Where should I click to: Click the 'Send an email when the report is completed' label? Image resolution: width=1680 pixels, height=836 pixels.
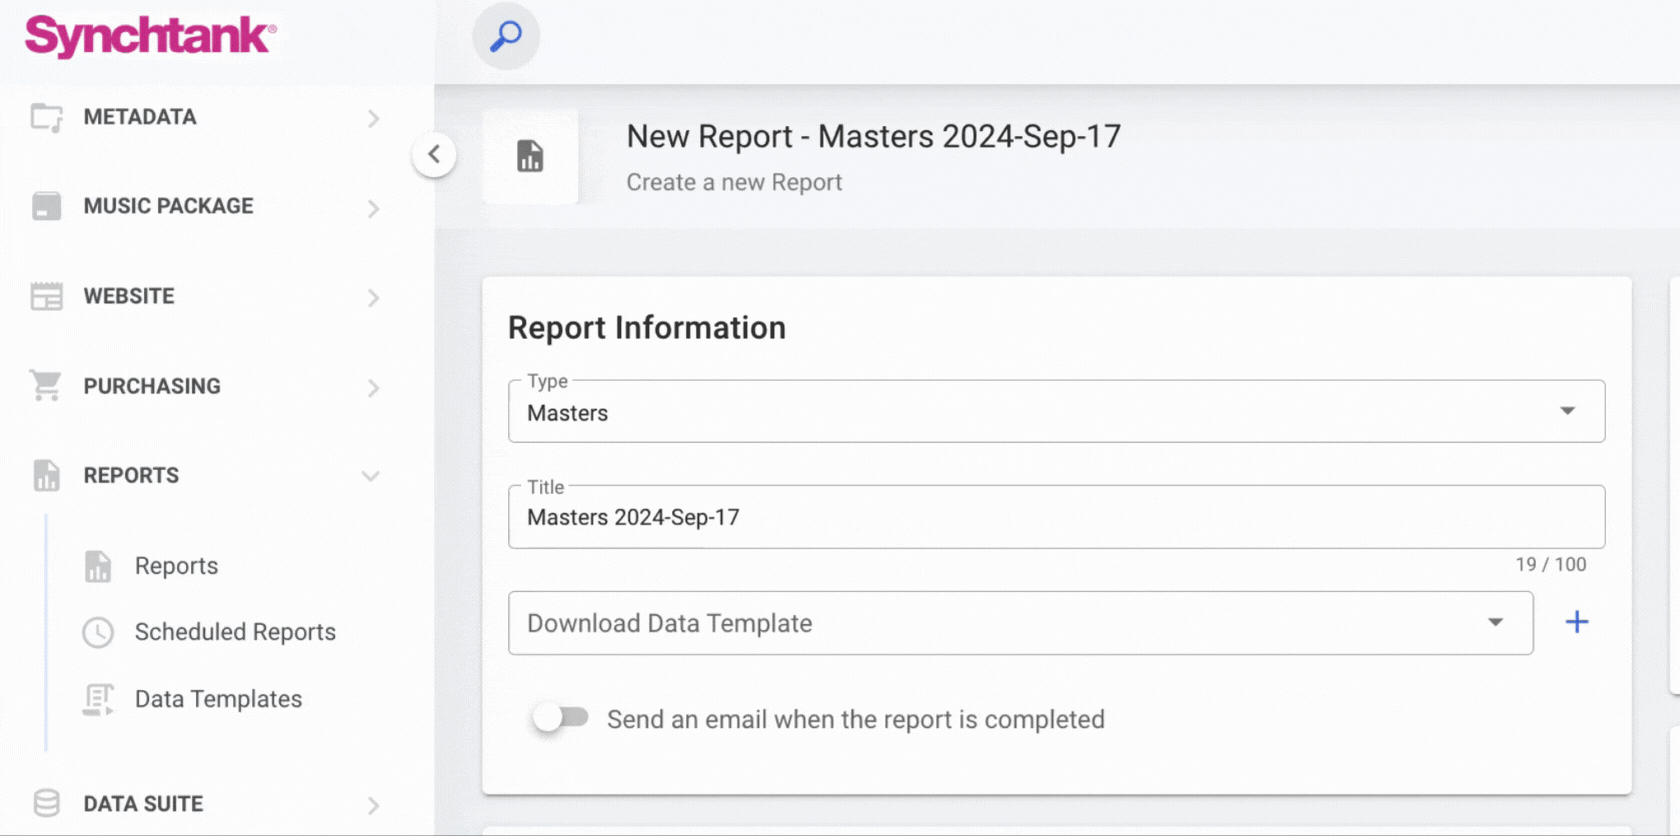pyautogui.click(x=856, y=719)
